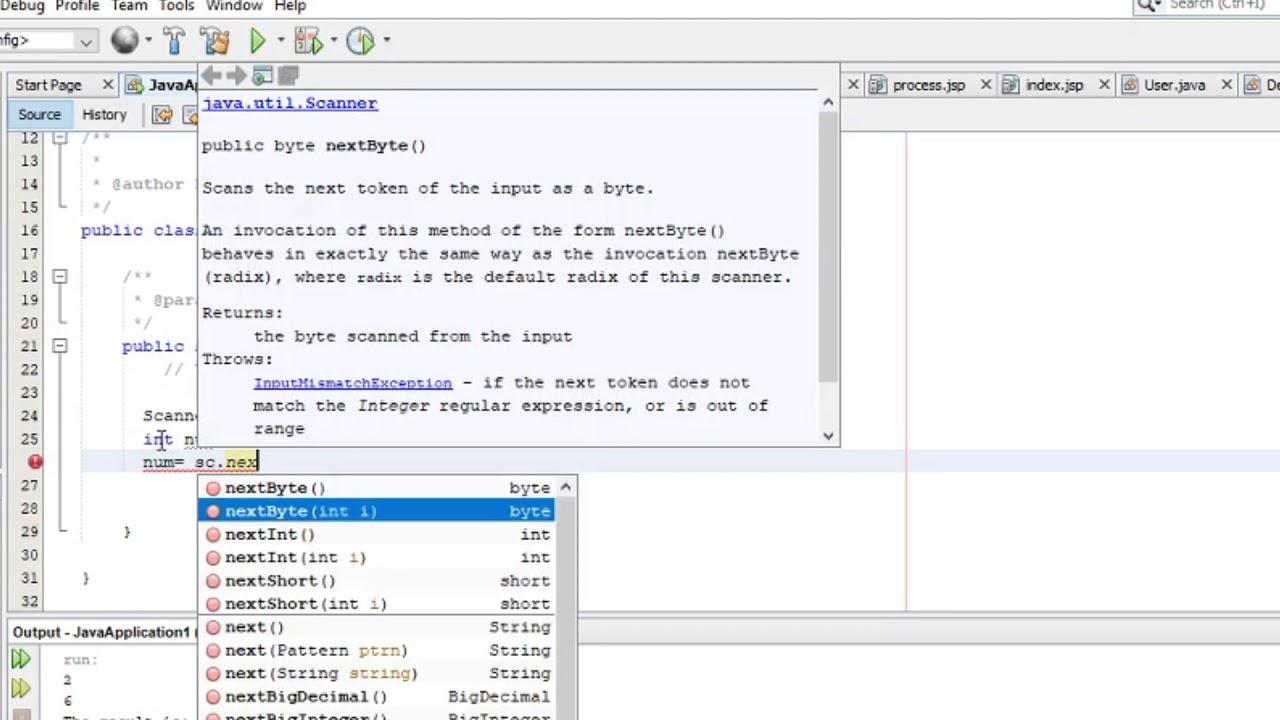
Task: Open the Help menu
Action: [289, 6]
